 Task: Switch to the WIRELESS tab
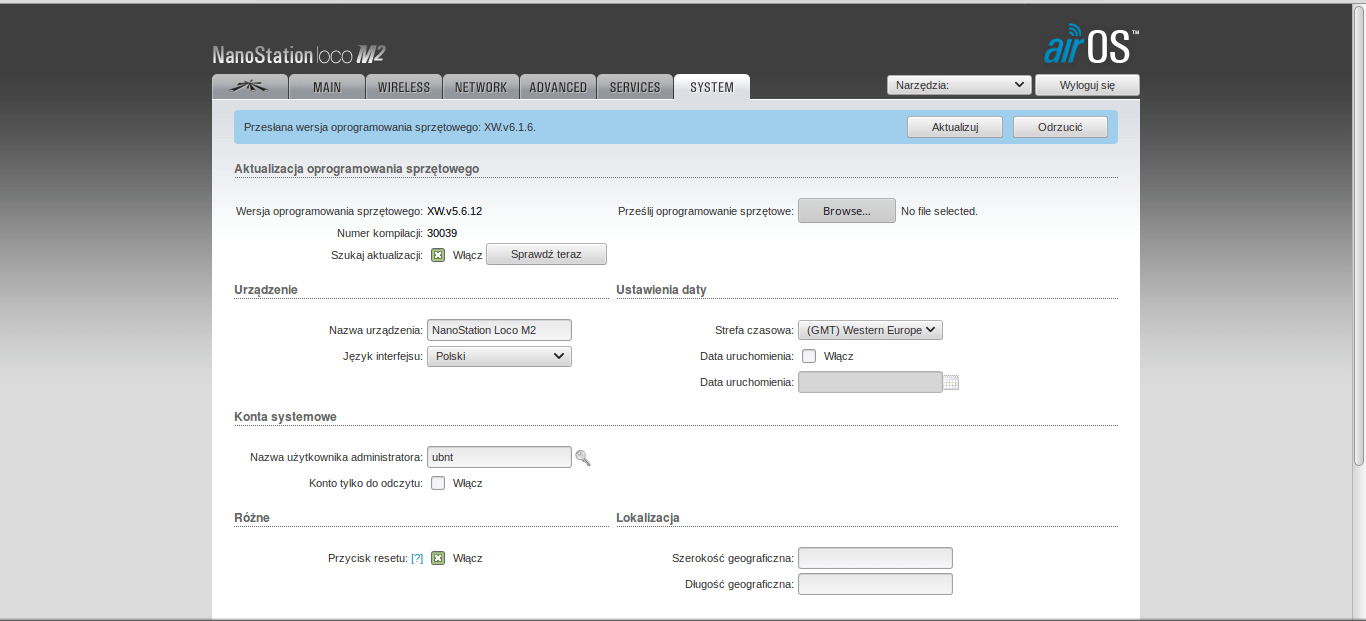[404, 87]
